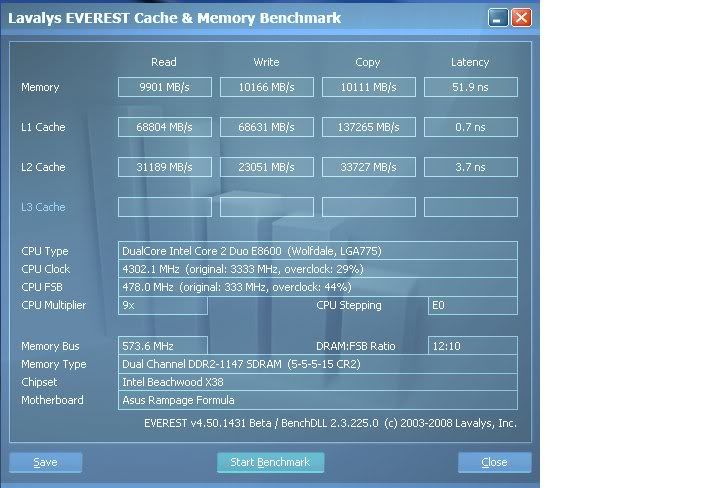Click the L2 Cache Read 31189 MB/s value
Viewport: 720px width, 488px height.
click(165, 167)
